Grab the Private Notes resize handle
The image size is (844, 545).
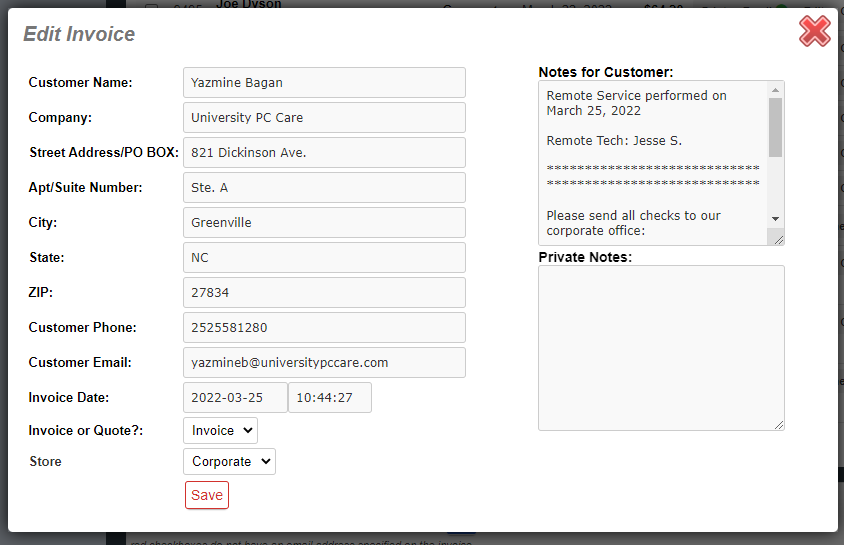pos(779,425)
